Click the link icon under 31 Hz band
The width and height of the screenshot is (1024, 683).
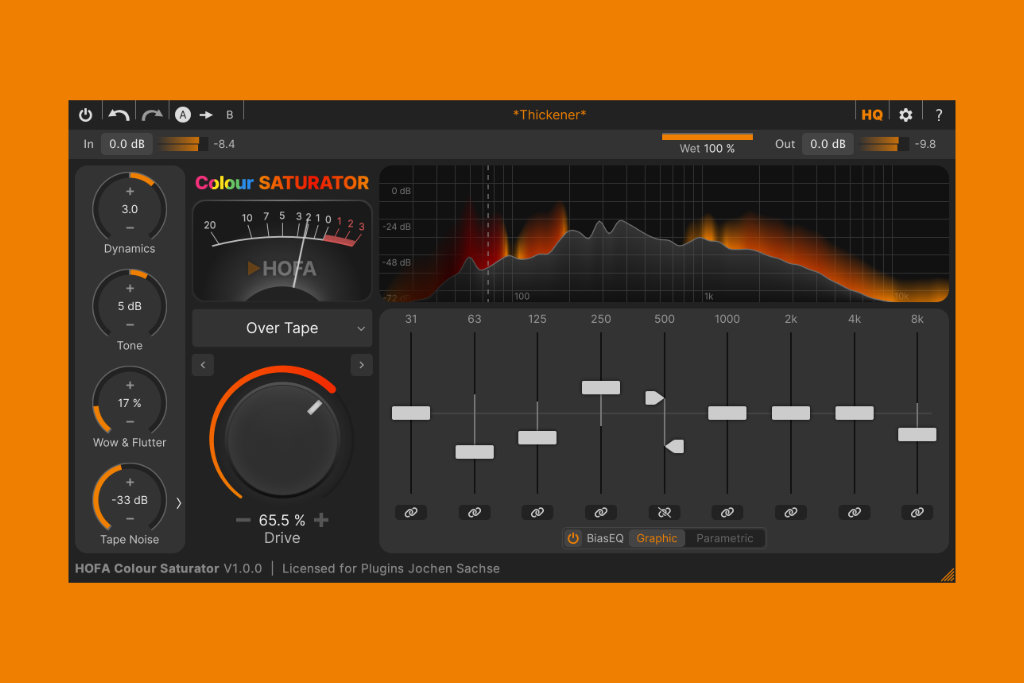tap(410, 512)
